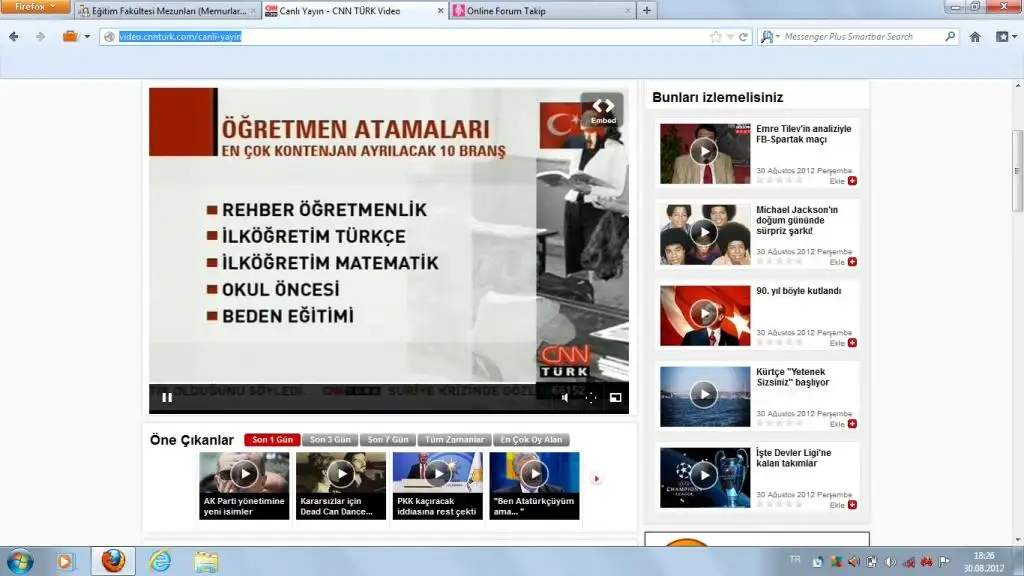
Task: Select the Son 7 Gün filter
Action: (388, 440)
